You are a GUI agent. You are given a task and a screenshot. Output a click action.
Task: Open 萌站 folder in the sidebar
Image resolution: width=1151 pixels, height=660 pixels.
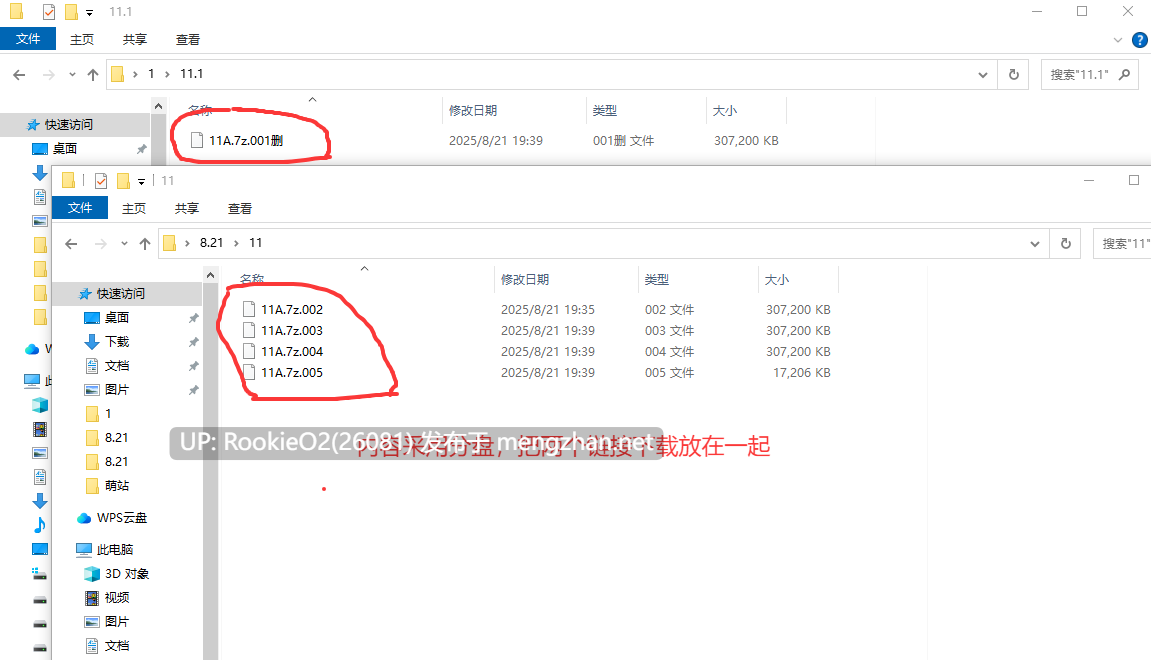pyautogui.click(x=117, y=485)
